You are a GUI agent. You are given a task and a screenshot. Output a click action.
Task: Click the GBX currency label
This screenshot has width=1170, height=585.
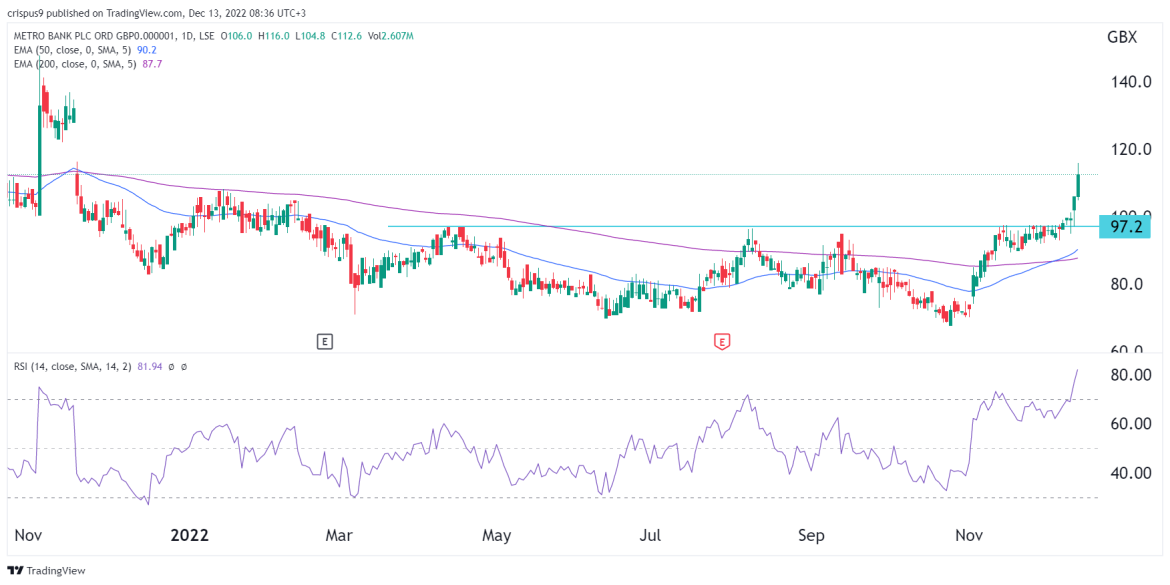(1121, 37)
